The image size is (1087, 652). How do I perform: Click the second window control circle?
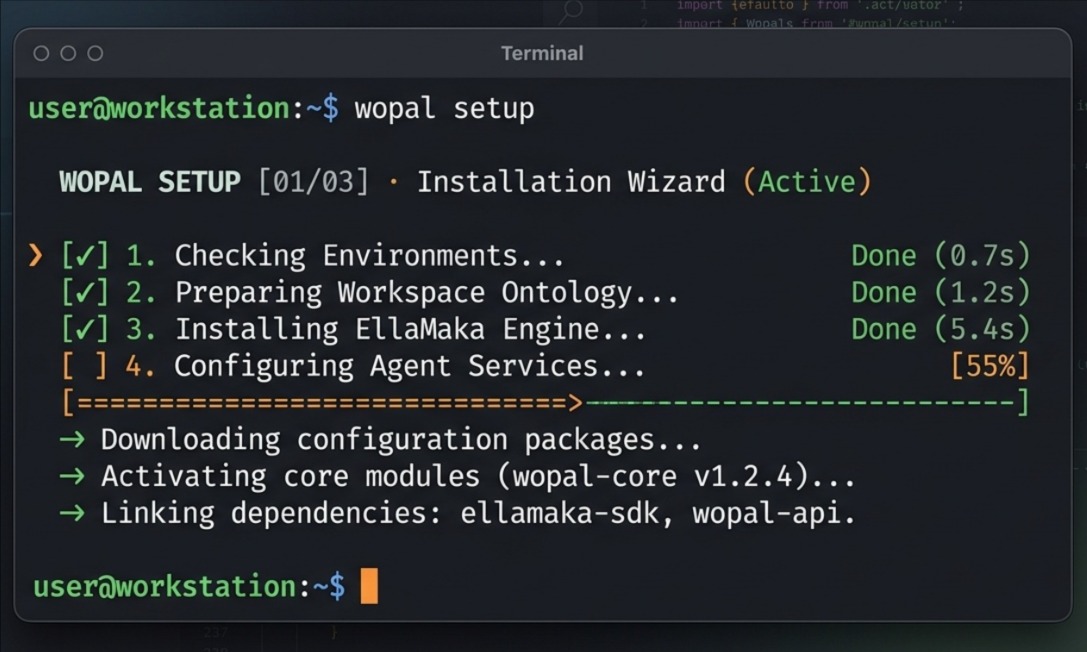[68, 53]
